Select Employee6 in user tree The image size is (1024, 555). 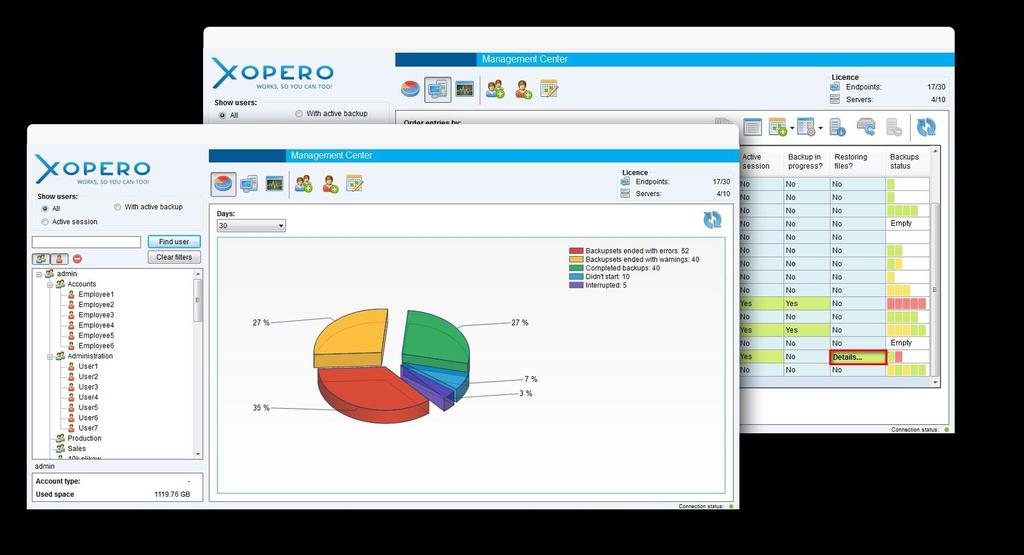click(96, 346)
